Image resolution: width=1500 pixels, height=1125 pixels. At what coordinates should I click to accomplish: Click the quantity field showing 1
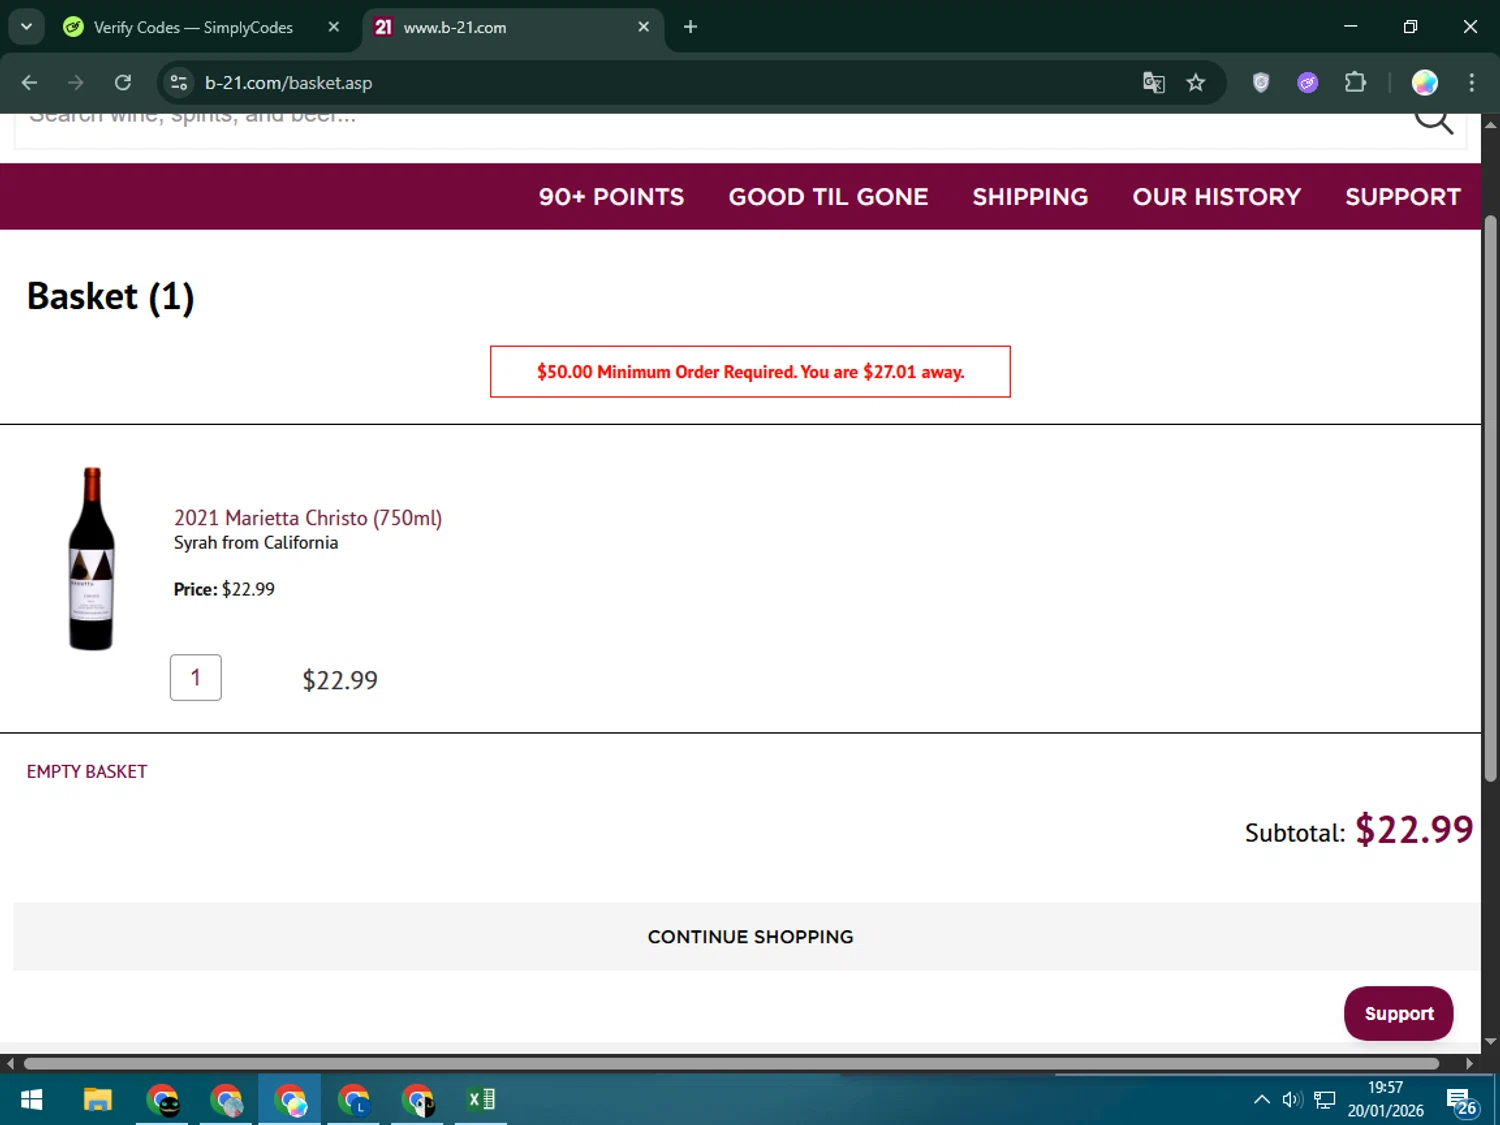click(196, 678)
